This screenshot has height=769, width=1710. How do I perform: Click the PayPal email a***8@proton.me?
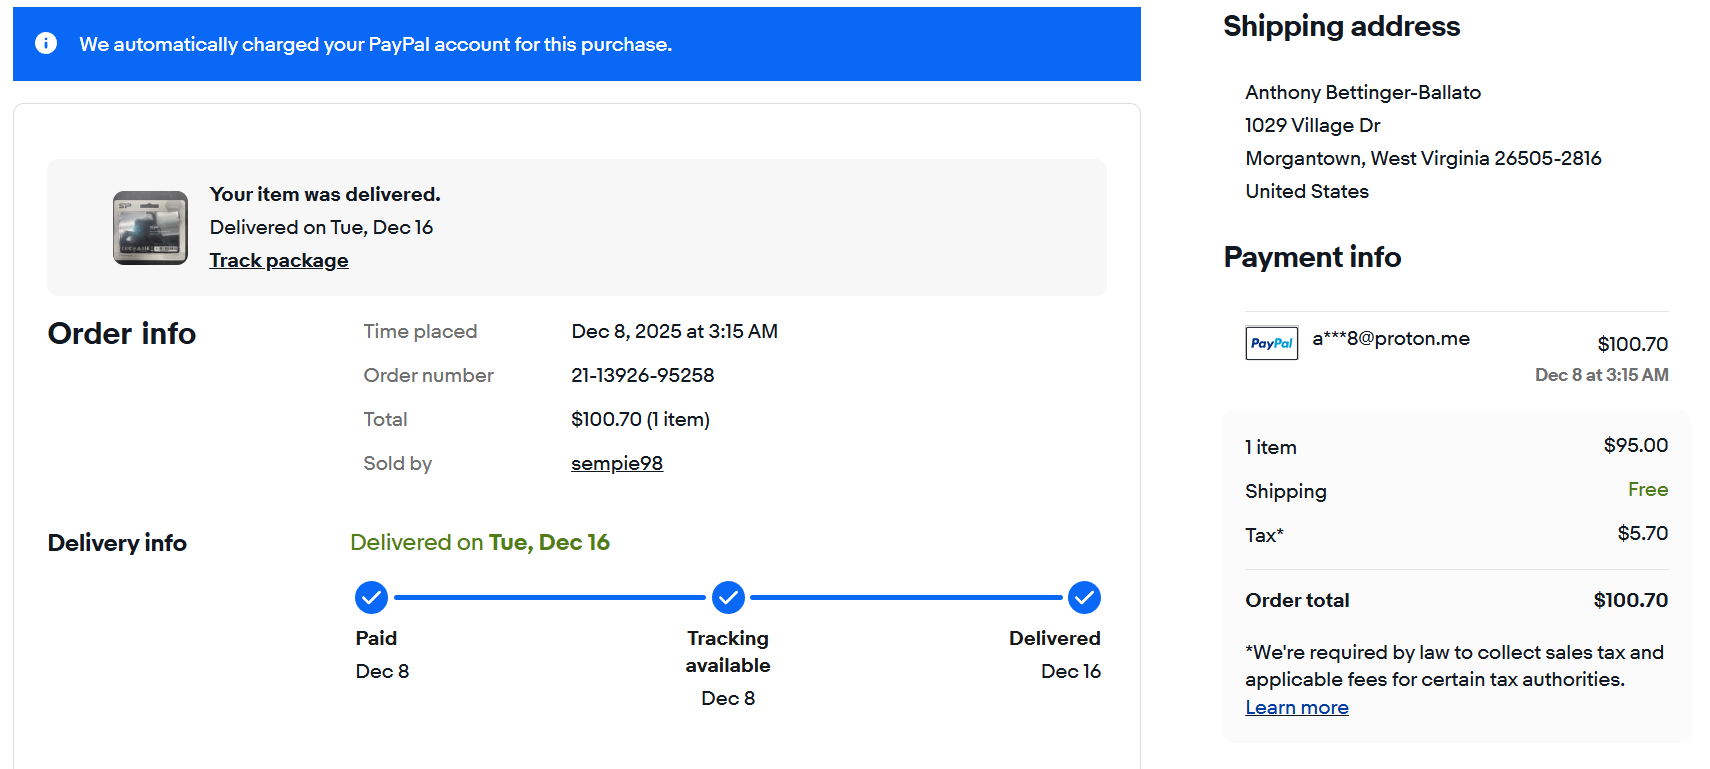pos(1390,339)
